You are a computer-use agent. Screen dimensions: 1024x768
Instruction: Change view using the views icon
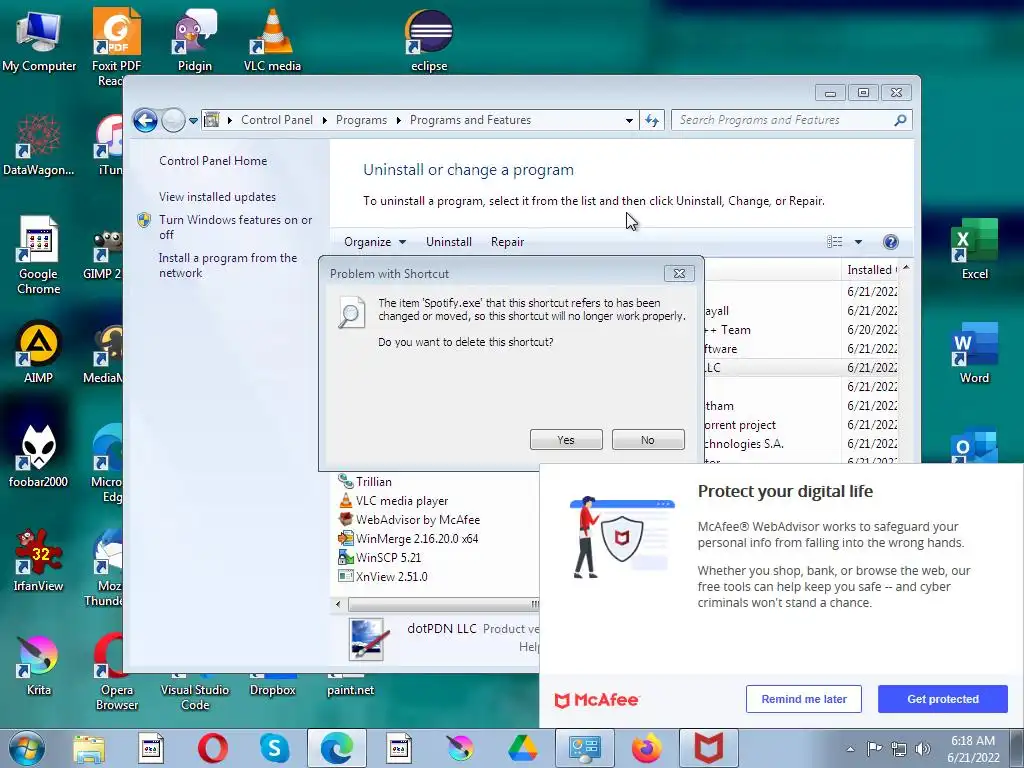coord(835,242)
